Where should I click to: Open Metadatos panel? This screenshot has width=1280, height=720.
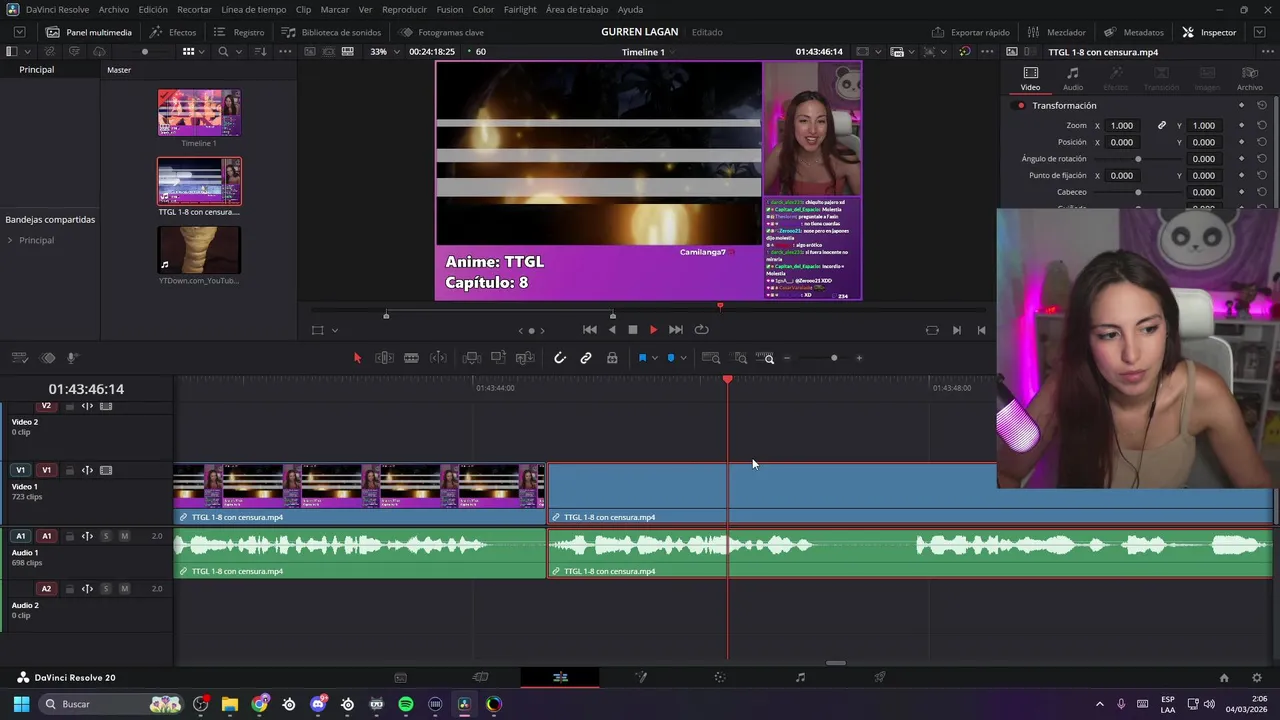coord(1134,32)
